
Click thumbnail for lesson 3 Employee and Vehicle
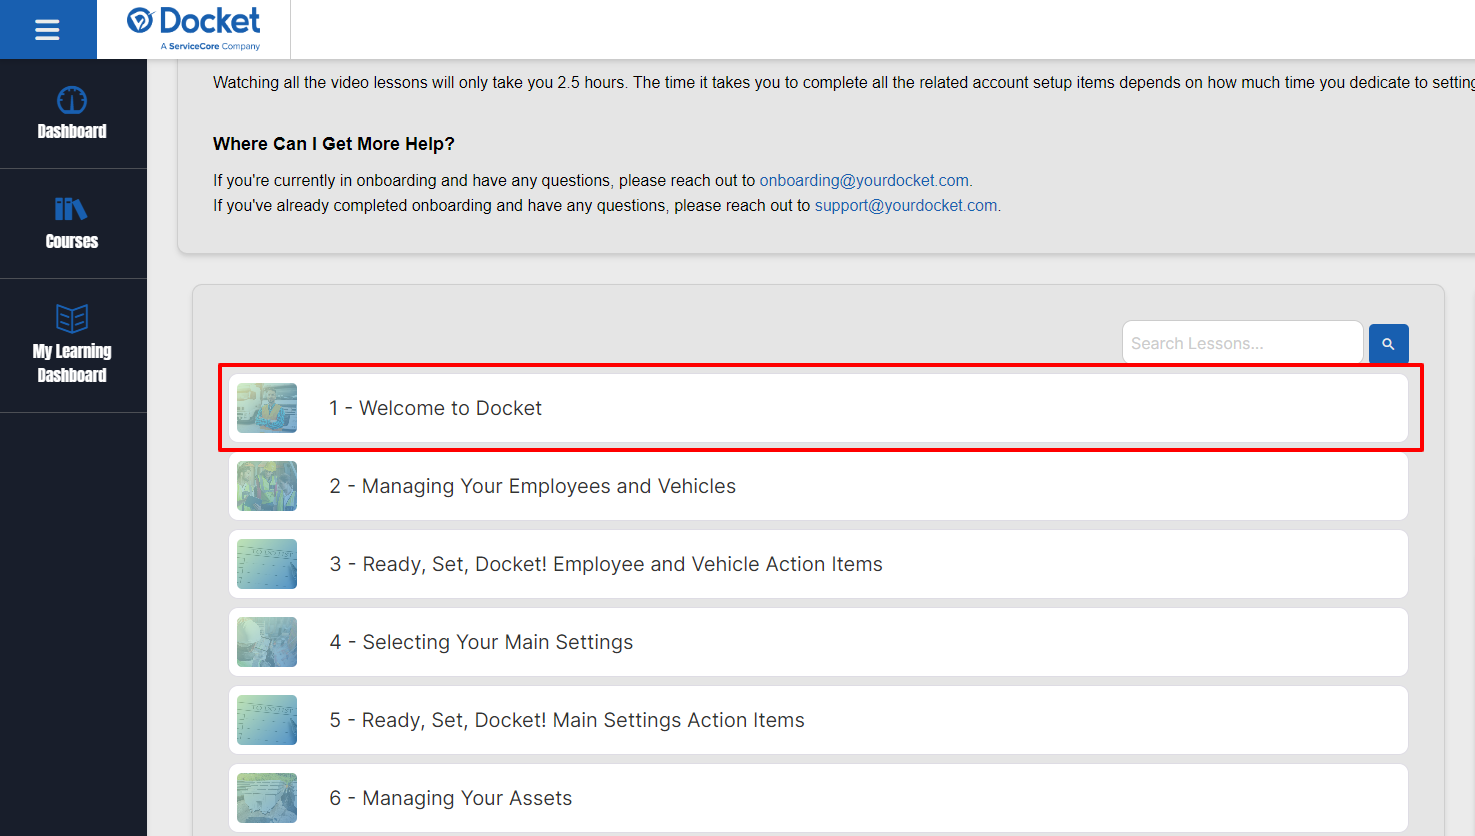[267, 564]
